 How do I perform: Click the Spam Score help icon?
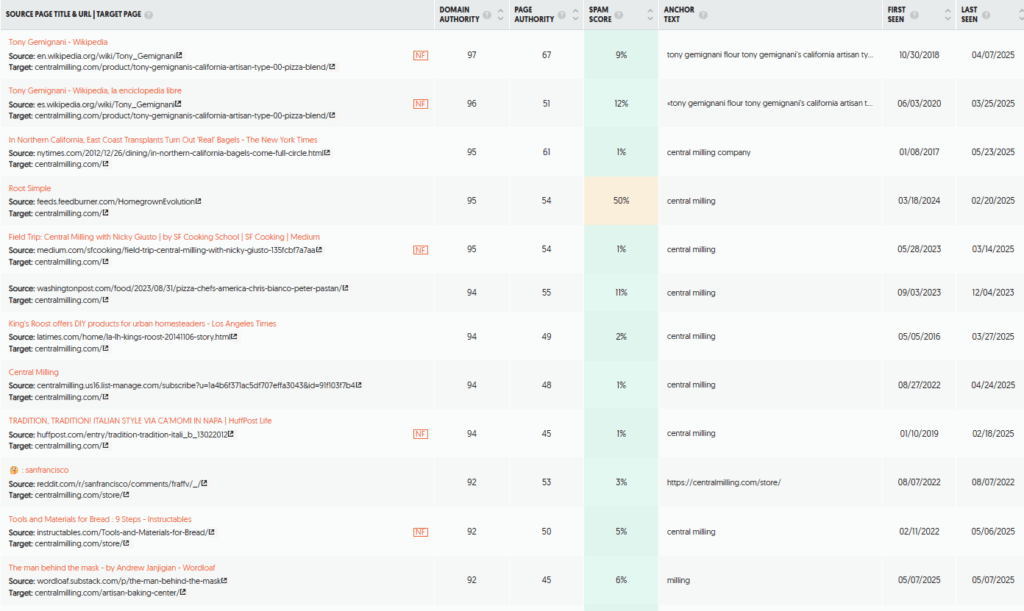pos(618,15)
